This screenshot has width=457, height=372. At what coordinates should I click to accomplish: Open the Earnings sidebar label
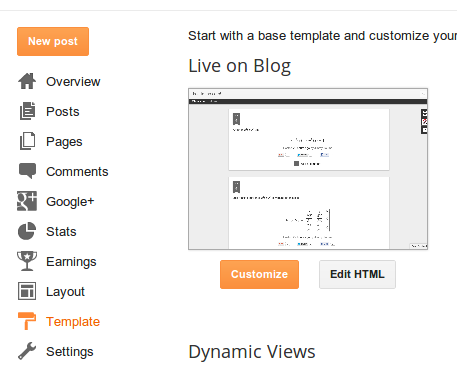coord(71,262)
